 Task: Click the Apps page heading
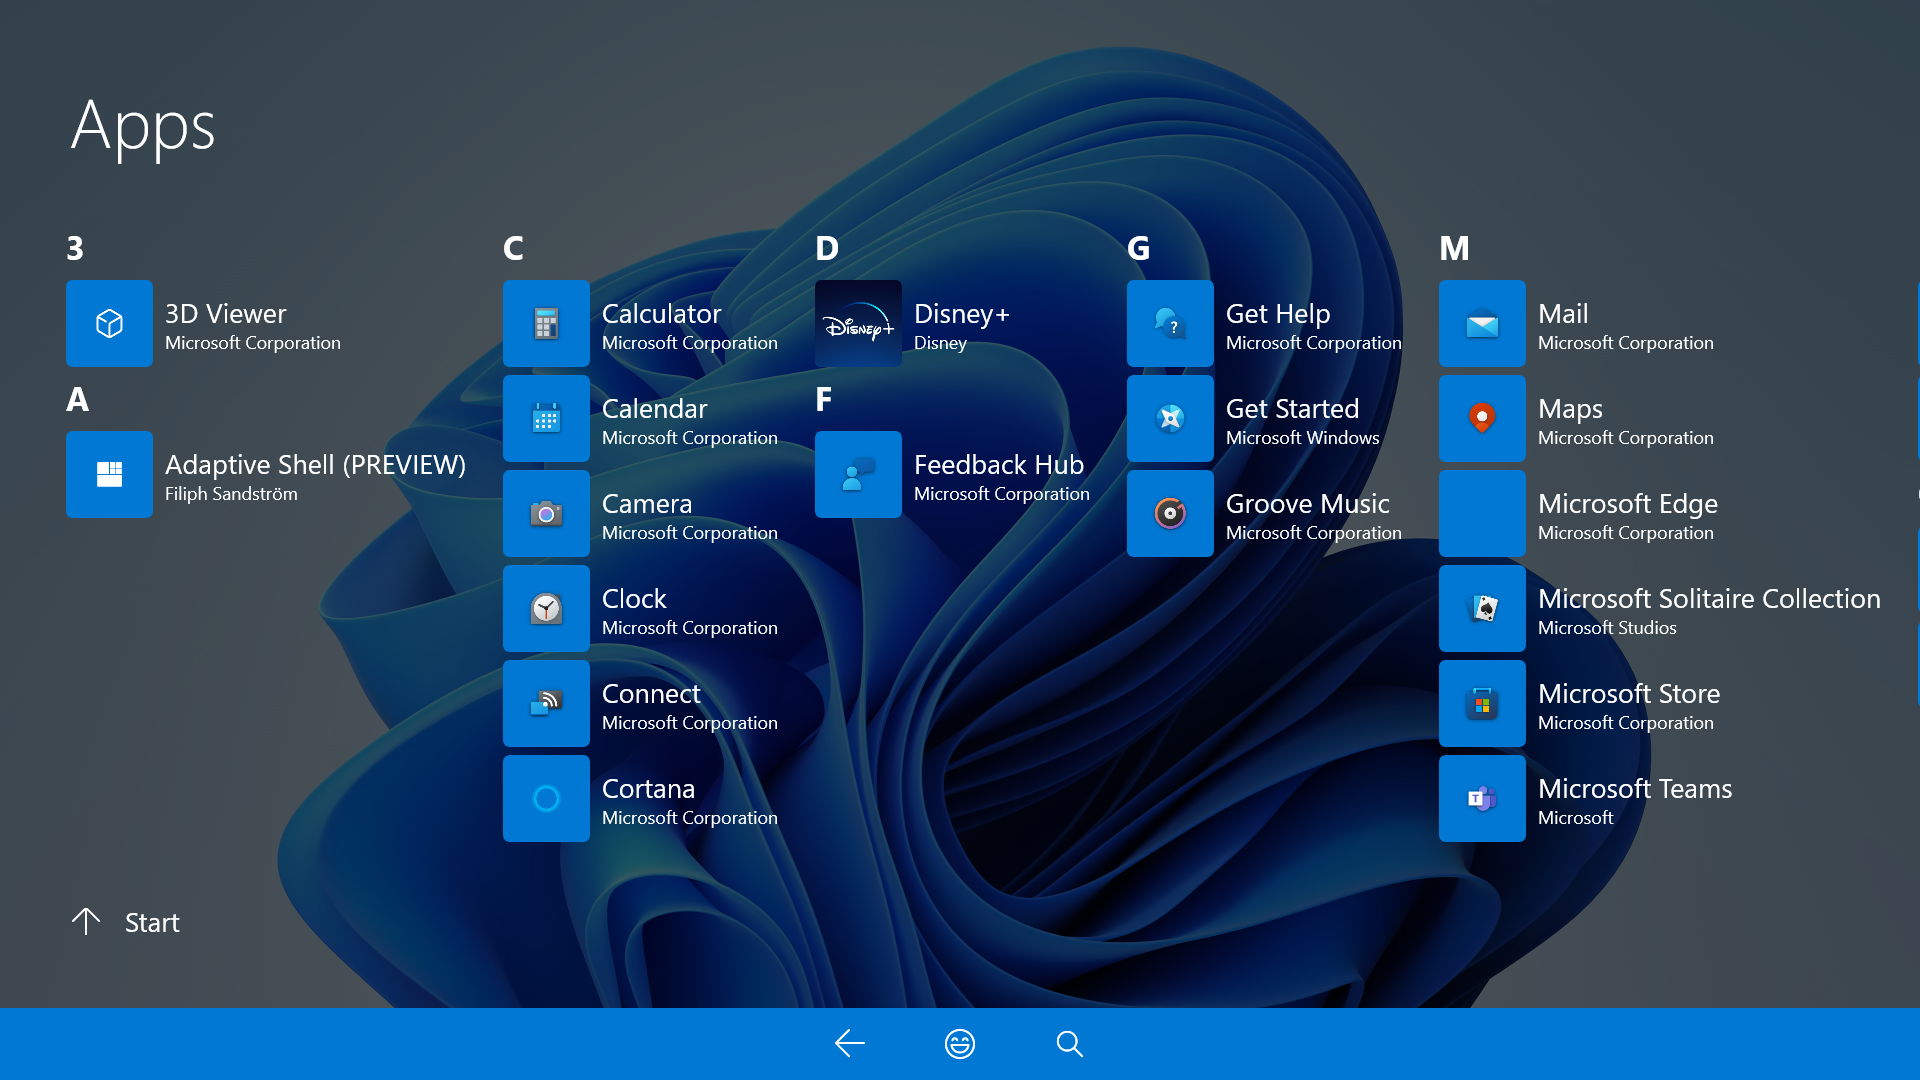coord(143,128)
